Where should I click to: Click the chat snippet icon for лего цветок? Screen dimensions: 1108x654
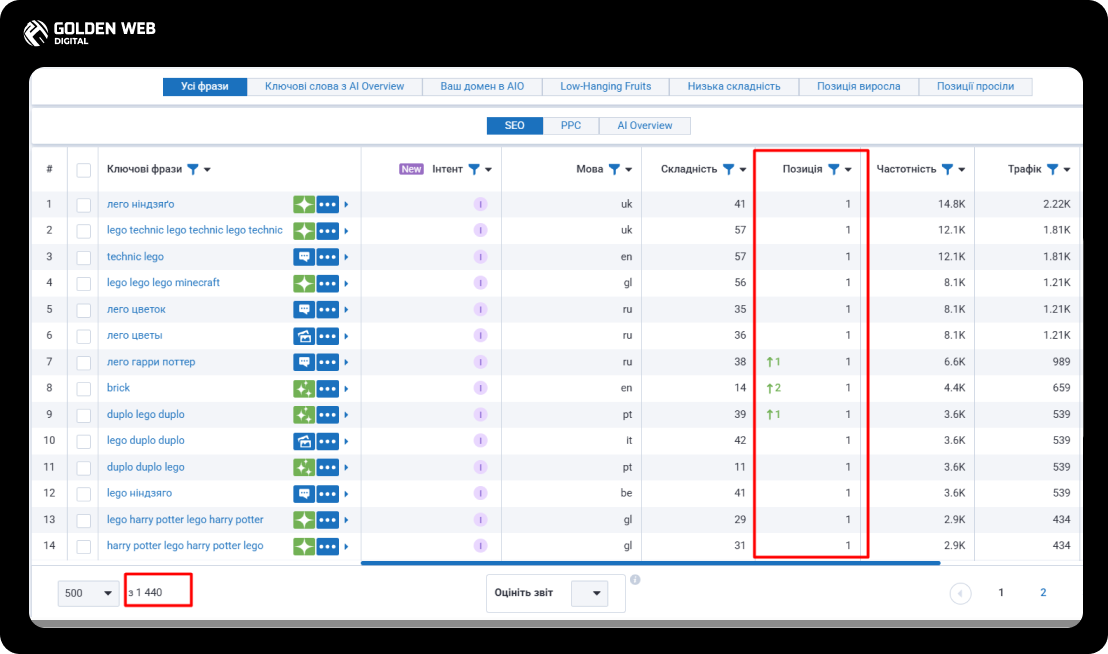tap(304, 309)
